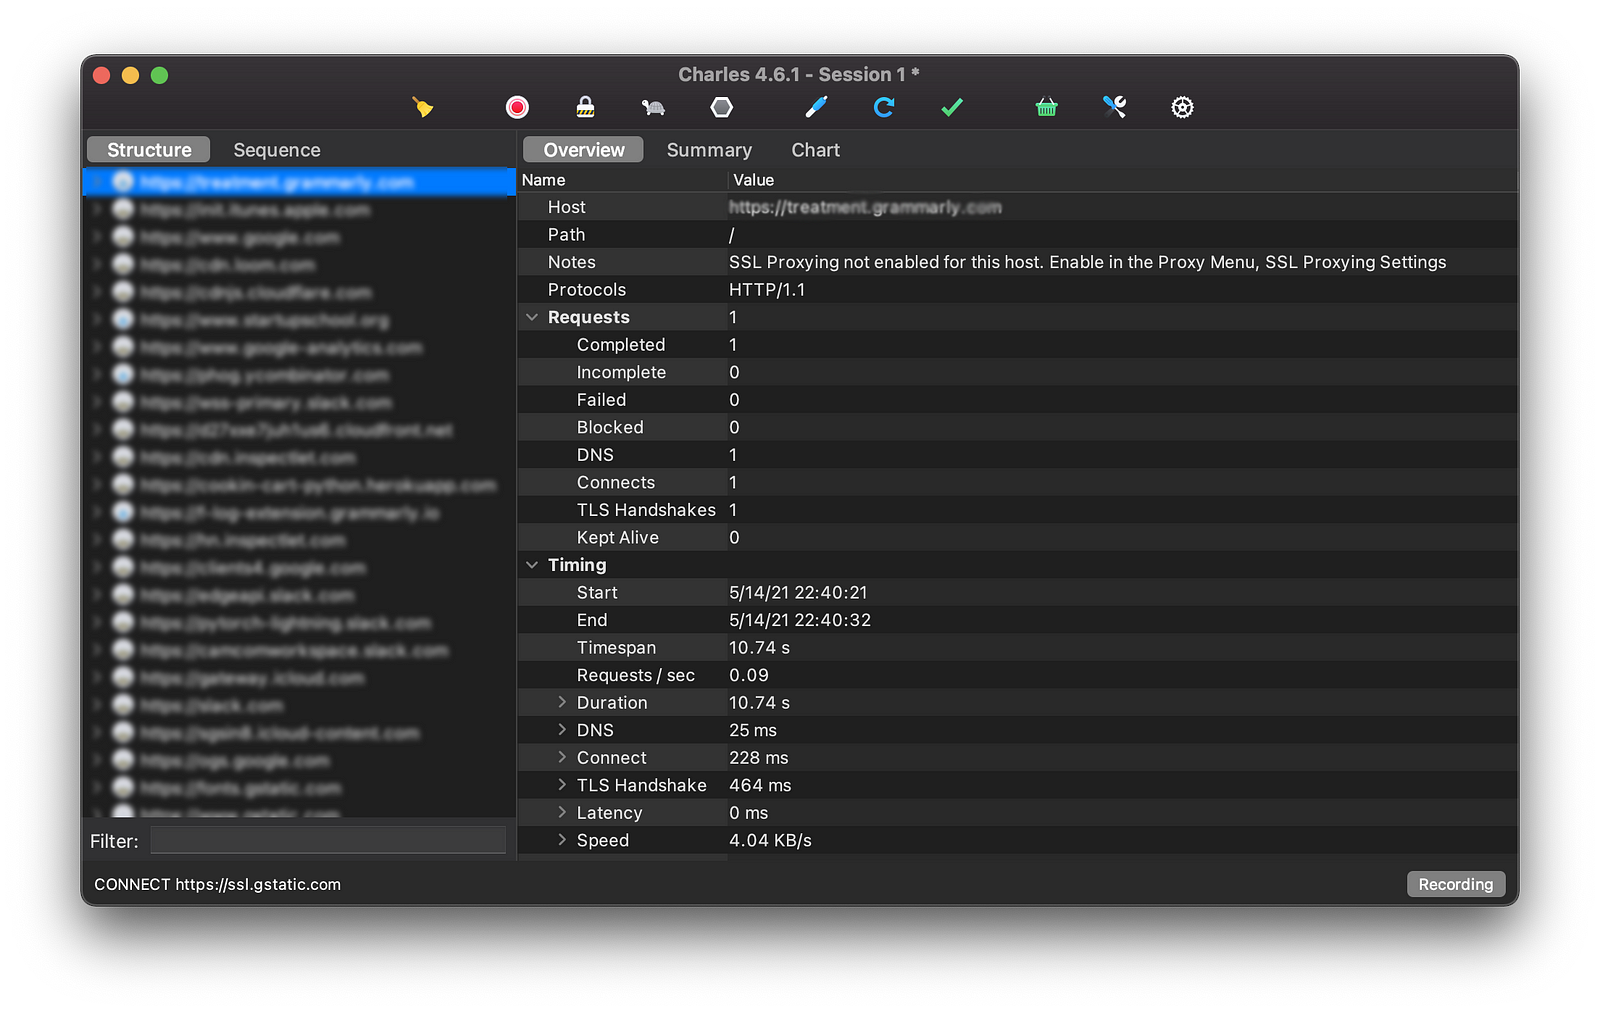
Task: Select the highlighted first host in tree
Action: pos(299,182)
